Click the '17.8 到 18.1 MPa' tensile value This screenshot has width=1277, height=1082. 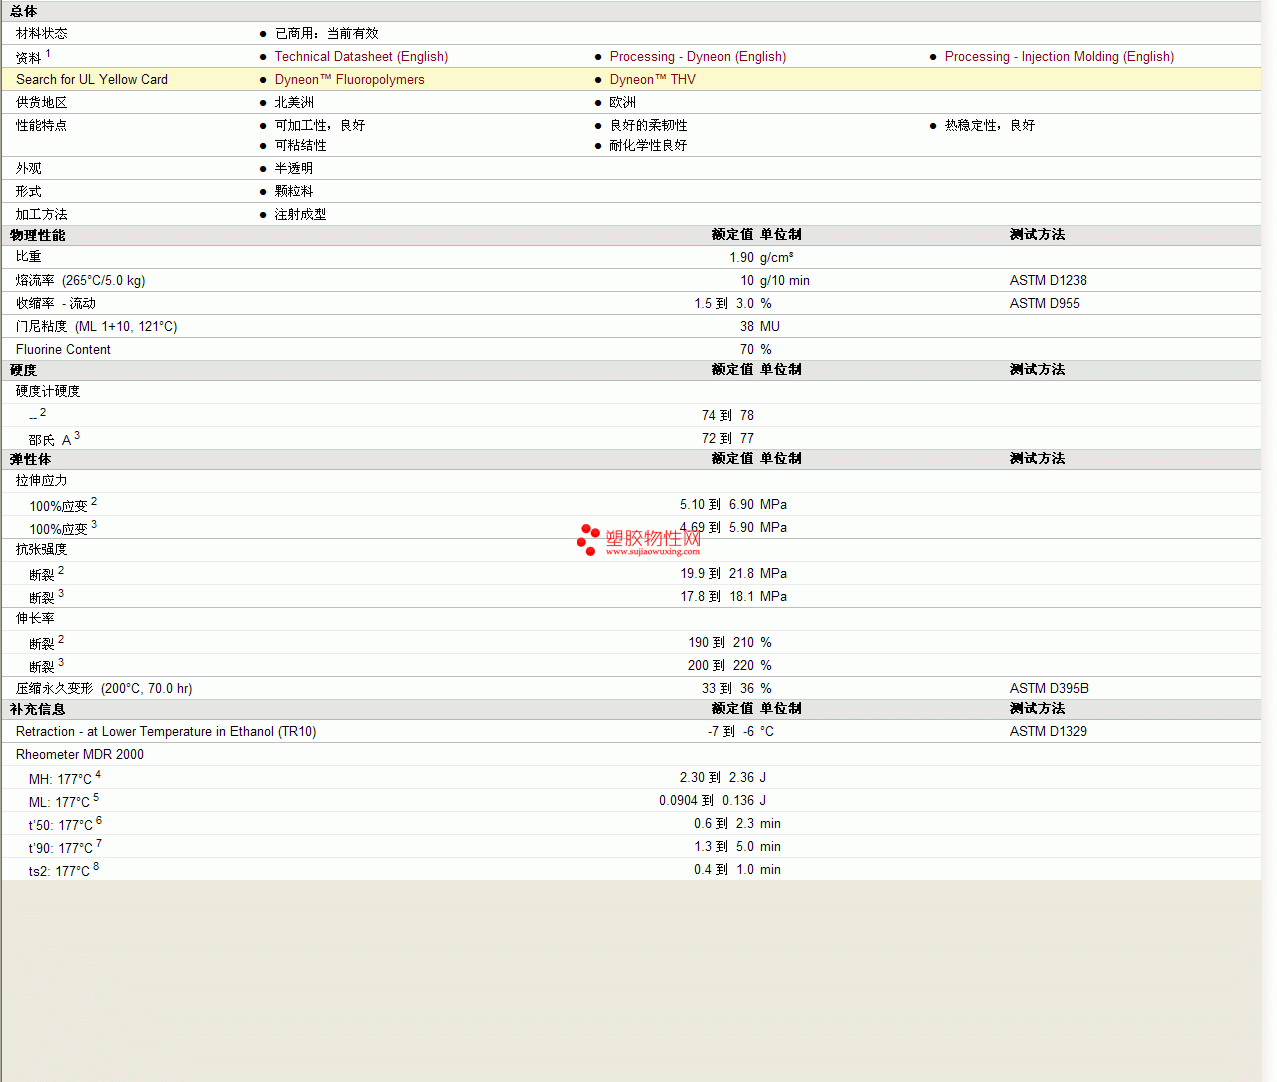coord(734,597)
